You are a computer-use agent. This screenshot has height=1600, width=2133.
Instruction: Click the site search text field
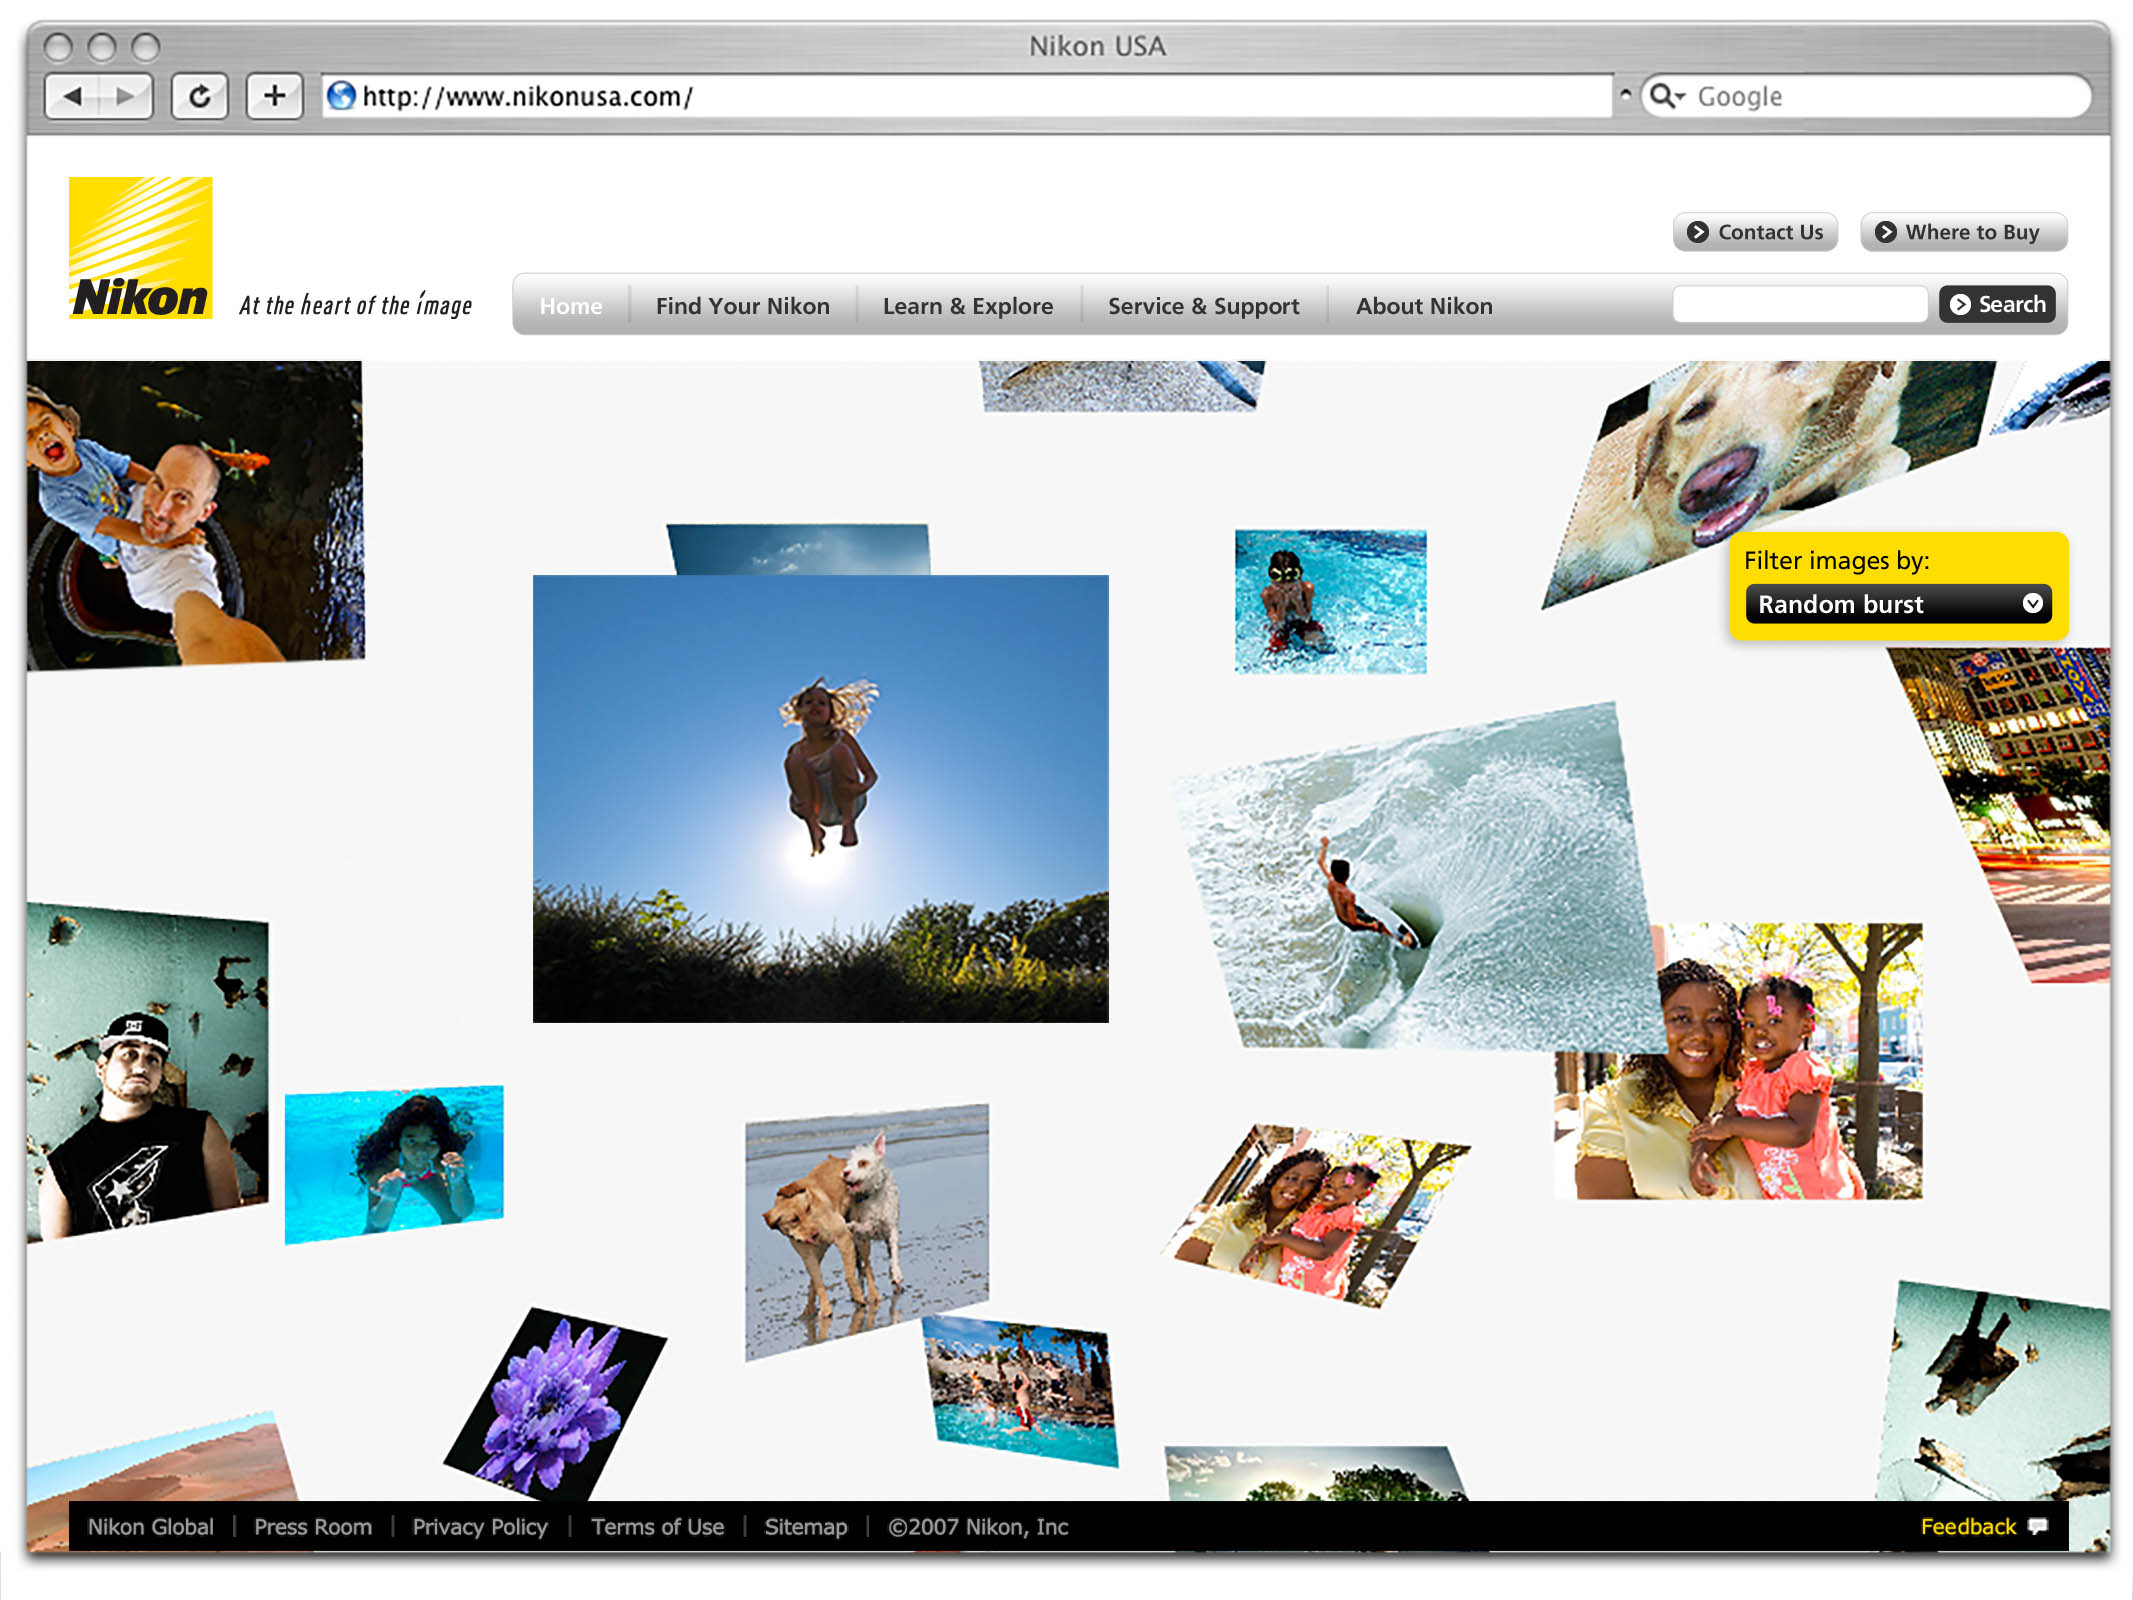[x=1799, y=304]
